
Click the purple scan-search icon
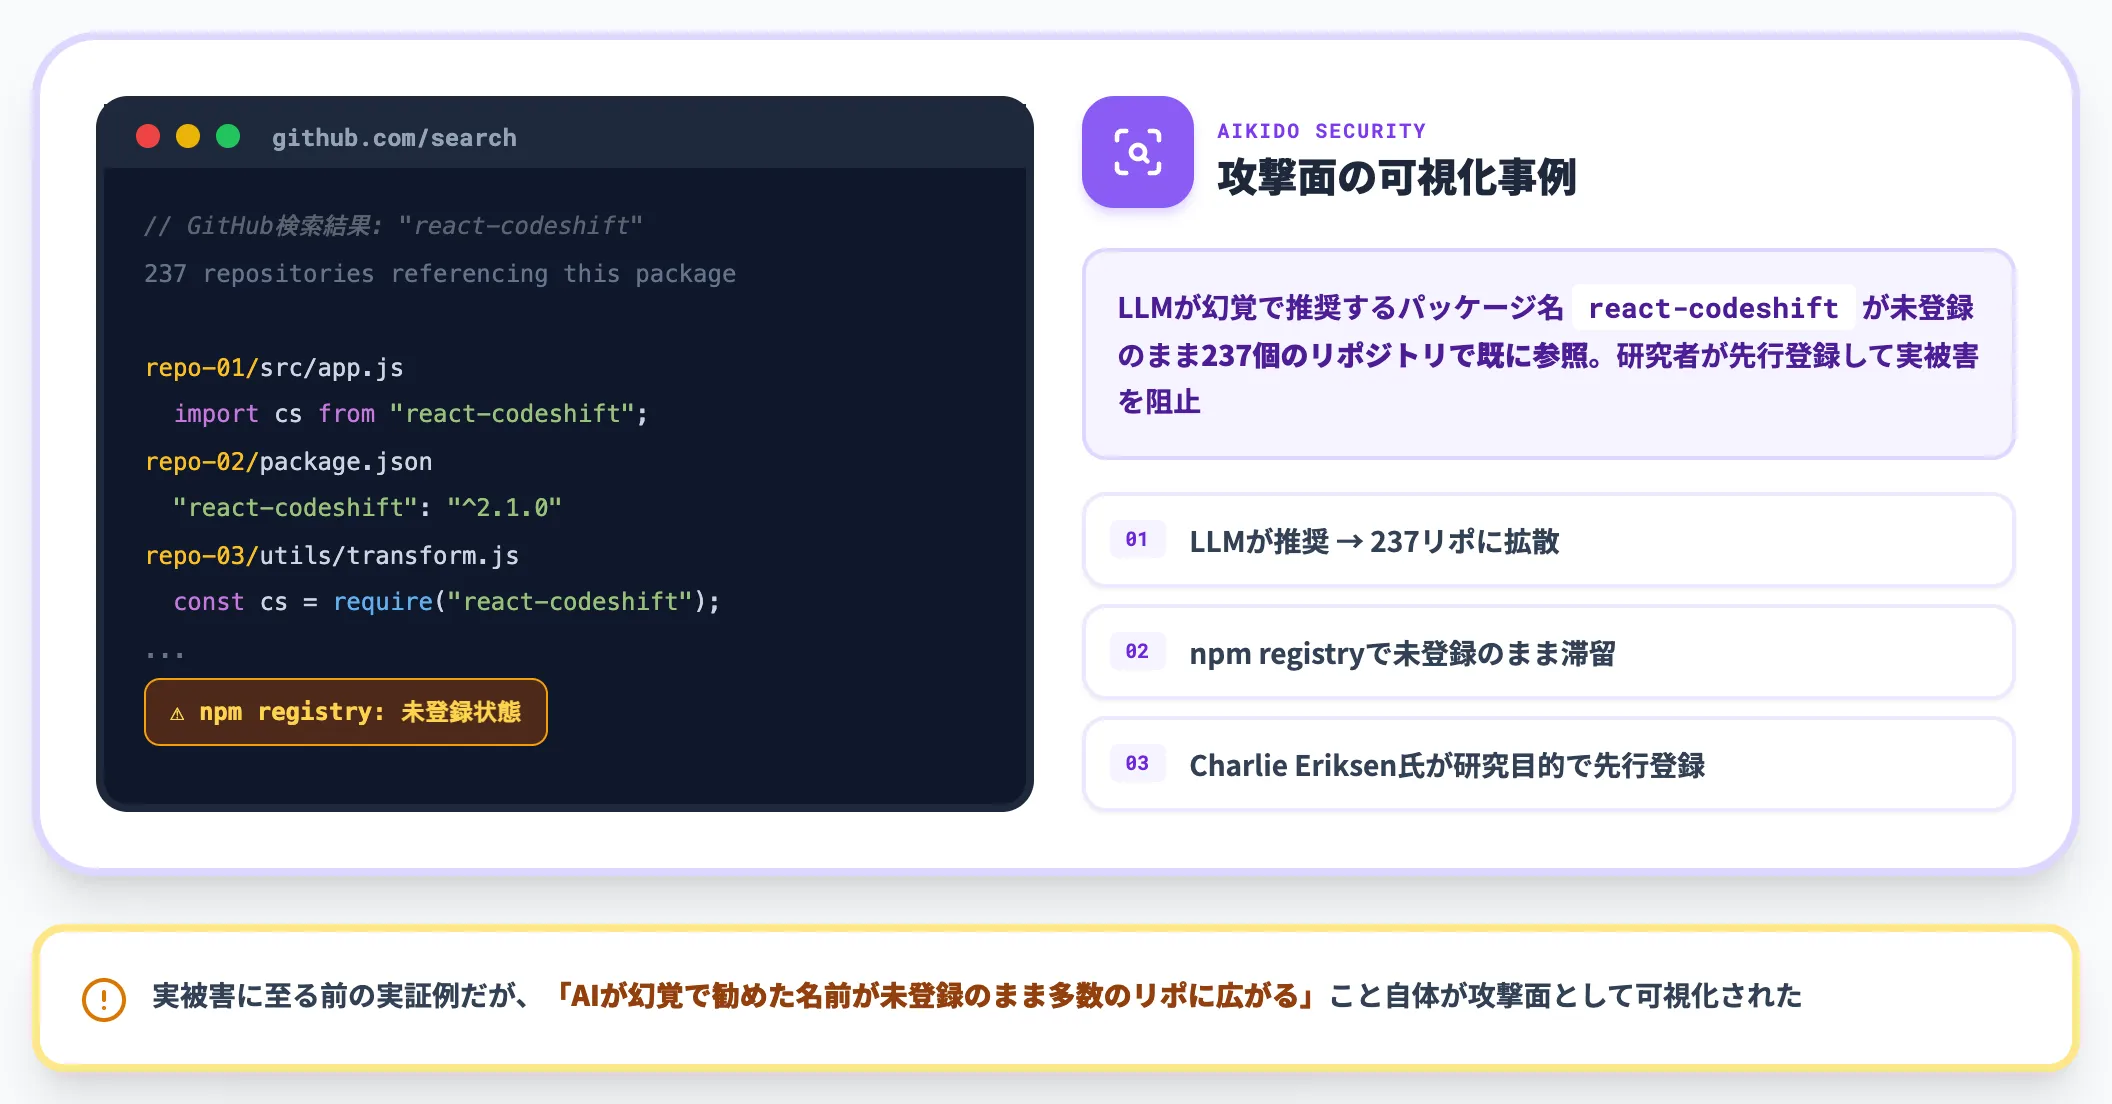click(x=1138, y=152)
